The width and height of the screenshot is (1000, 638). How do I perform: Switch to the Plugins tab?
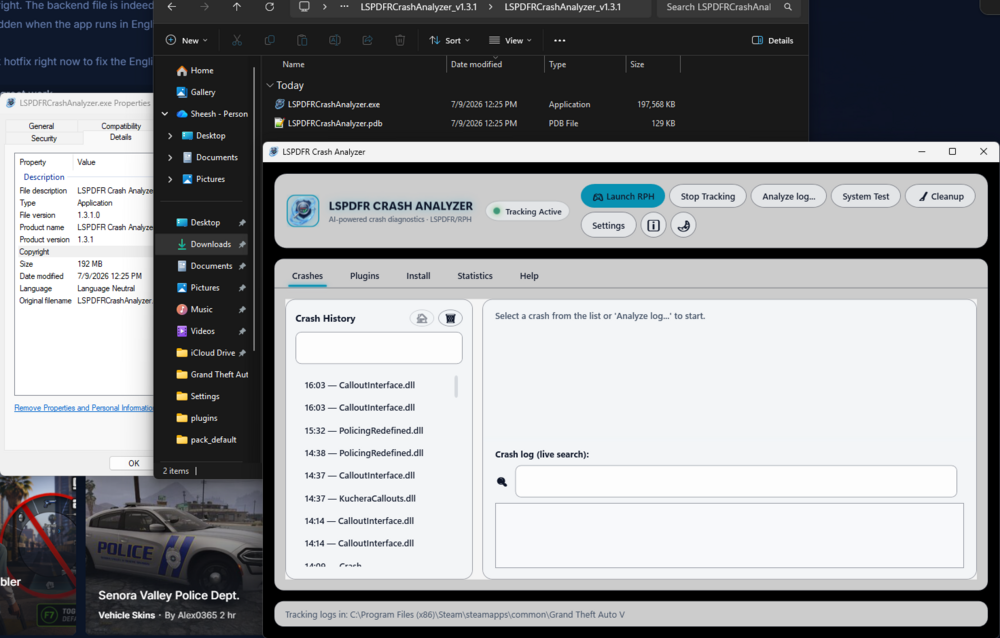[x=364, y=276]
